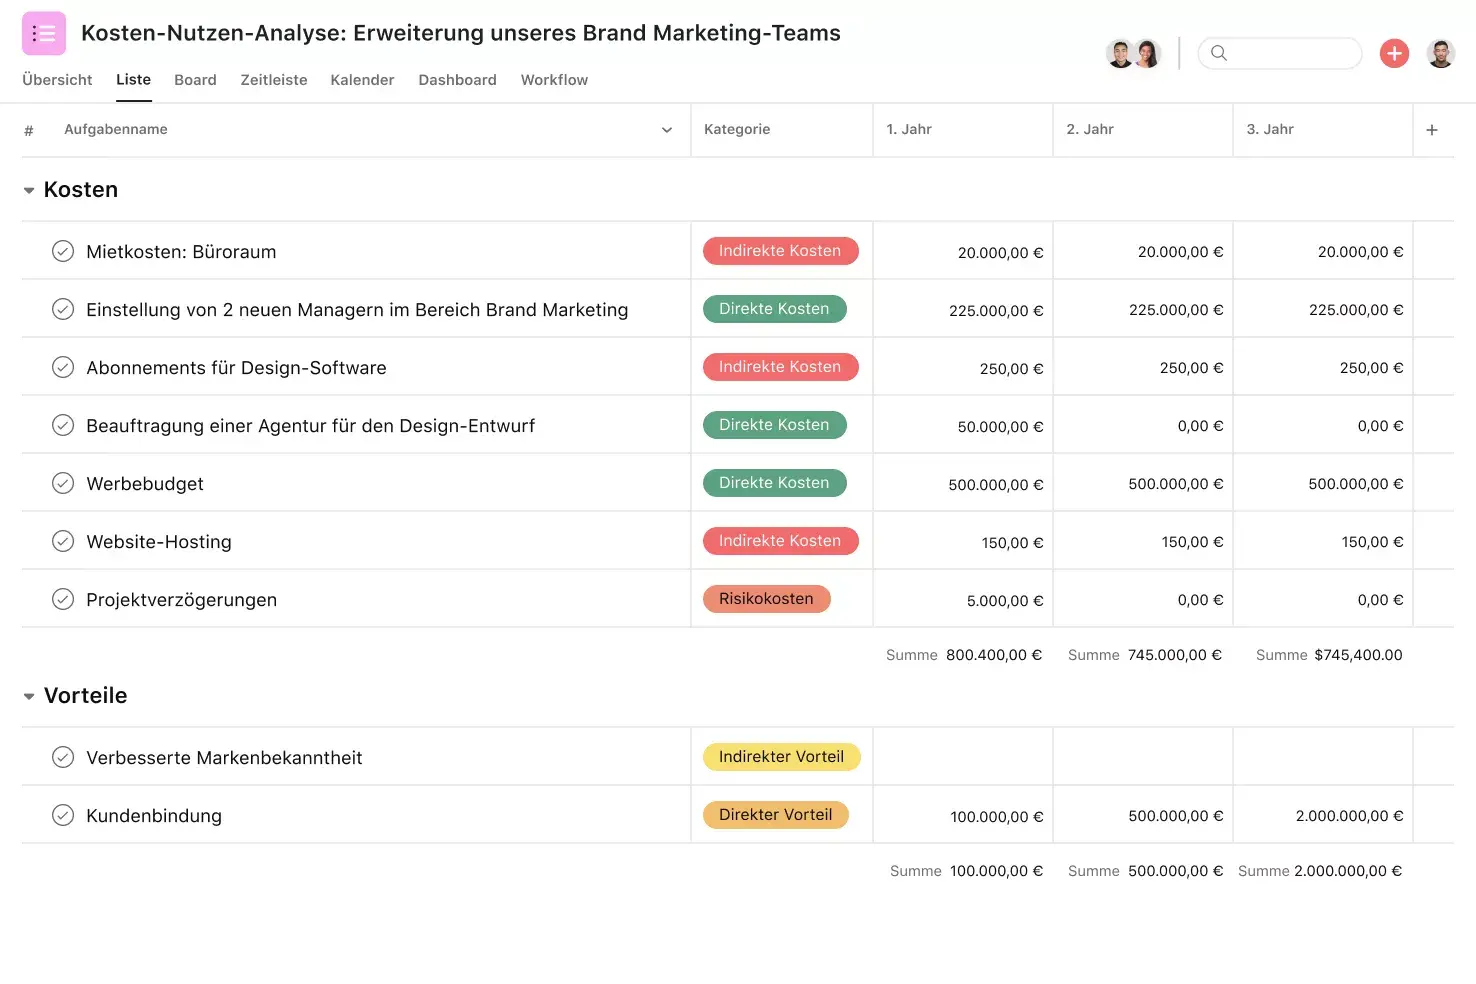
Task: Click the Risikokosten tag
Action: [x=766, y=599]
